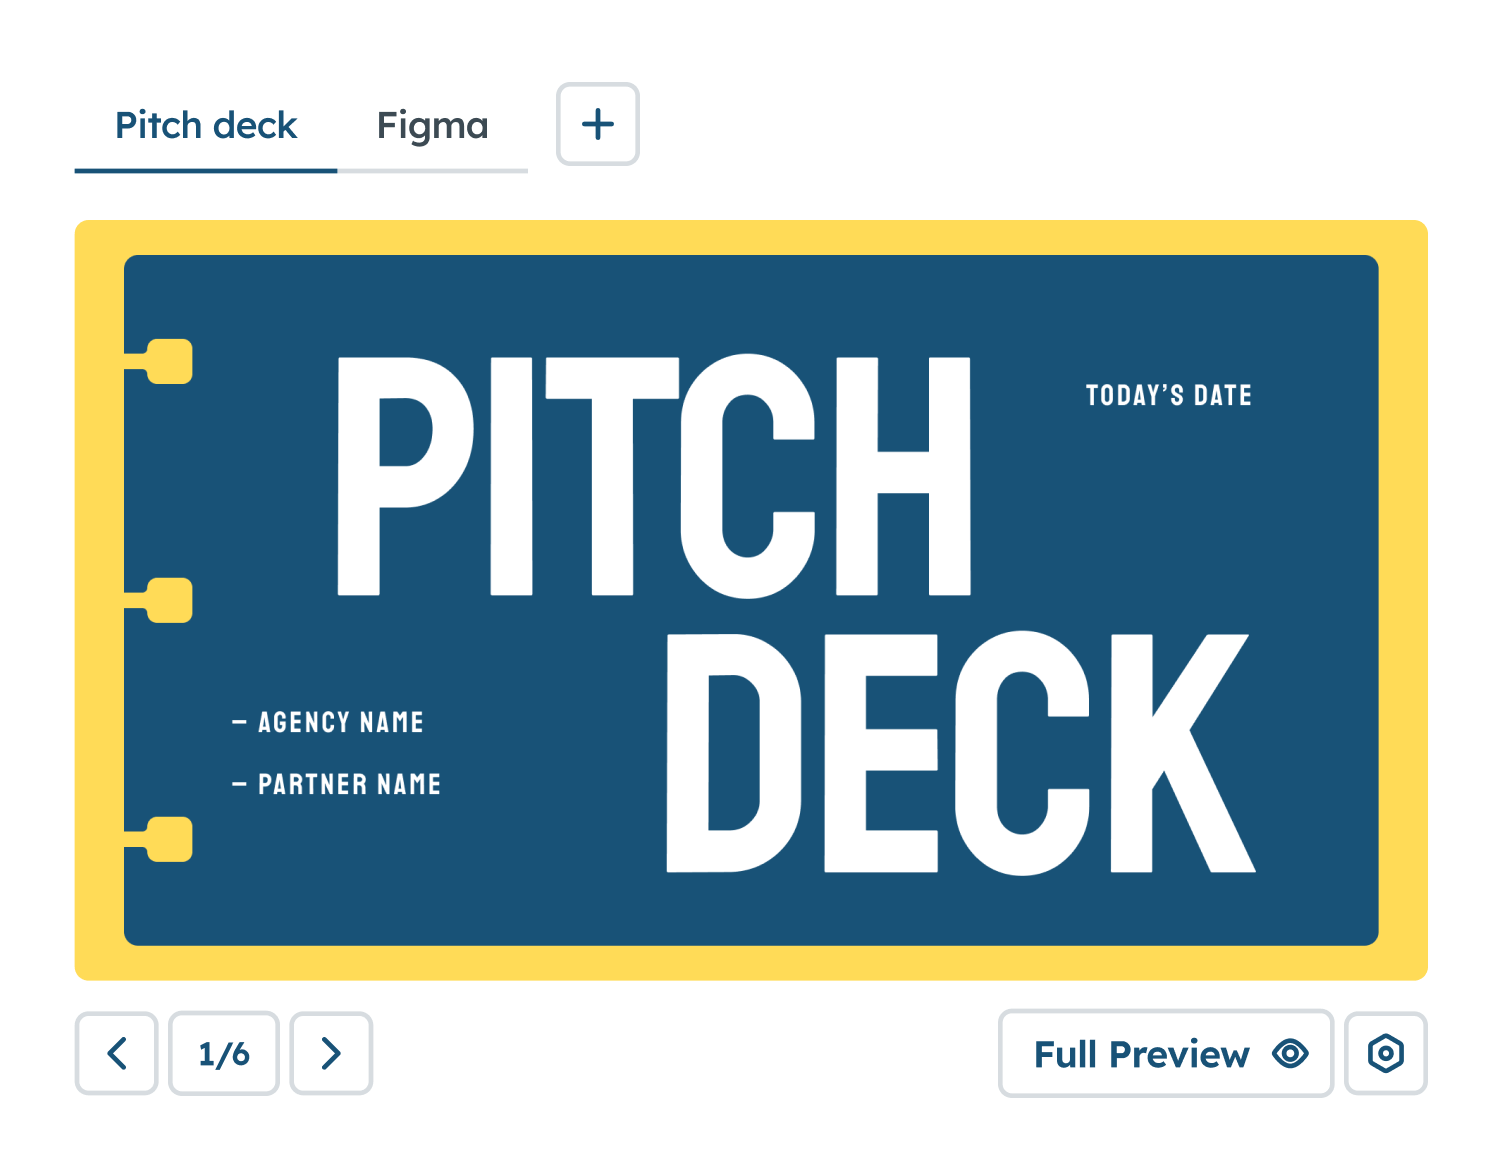Screen dimensions: 1503x1173
Task: Click the middle yellow binder clip
Action: (169, 600)
